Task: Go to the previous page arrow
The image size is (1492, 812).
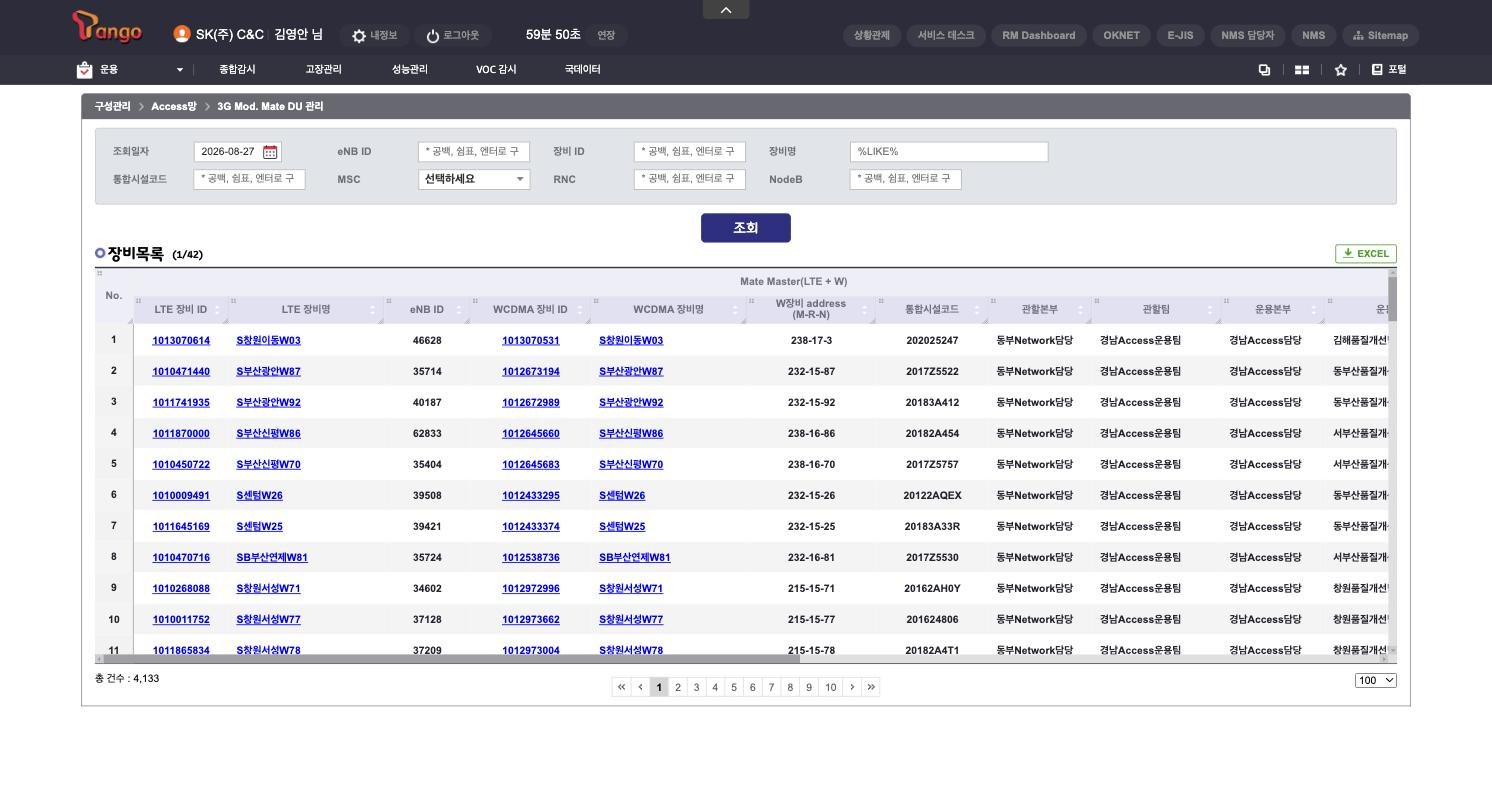Action: coord(640,687)
